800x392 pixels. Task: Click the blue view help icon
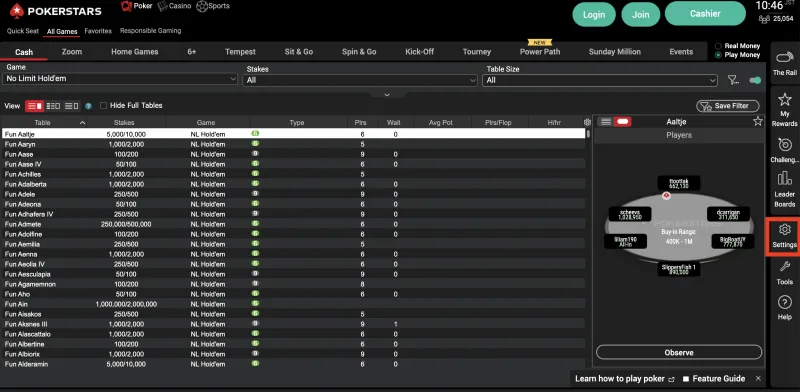click(x=88, y=106)
